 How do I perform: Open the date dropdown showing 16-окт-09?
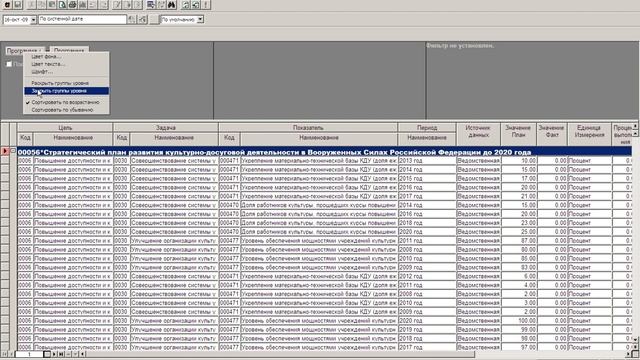click(33, 19)
